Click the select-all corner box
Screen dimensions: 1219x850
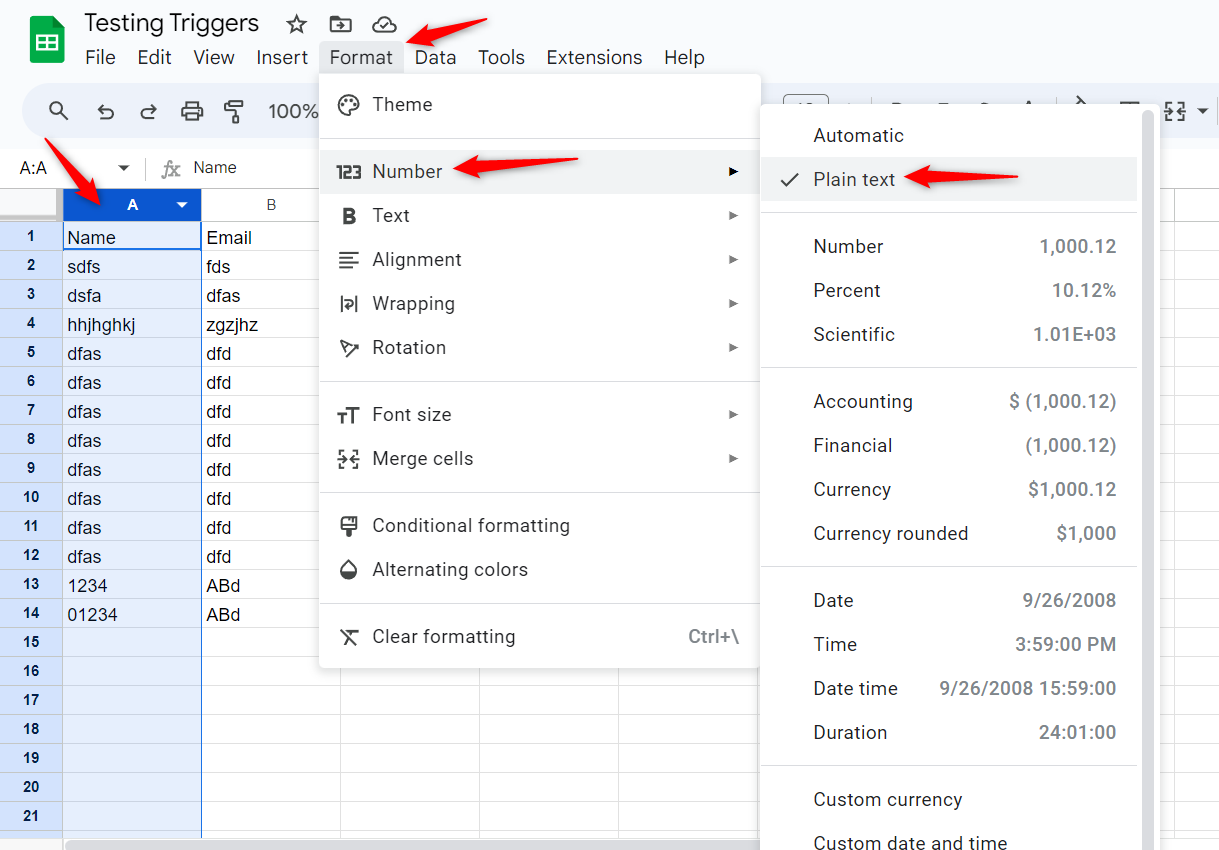(30, 205)
